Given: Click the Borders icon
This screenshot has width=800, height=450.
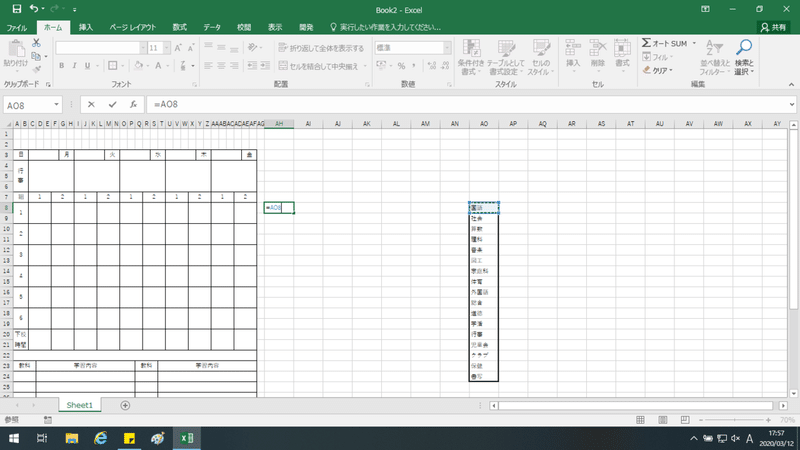Looking at the screenshot, I should (113, 66).
